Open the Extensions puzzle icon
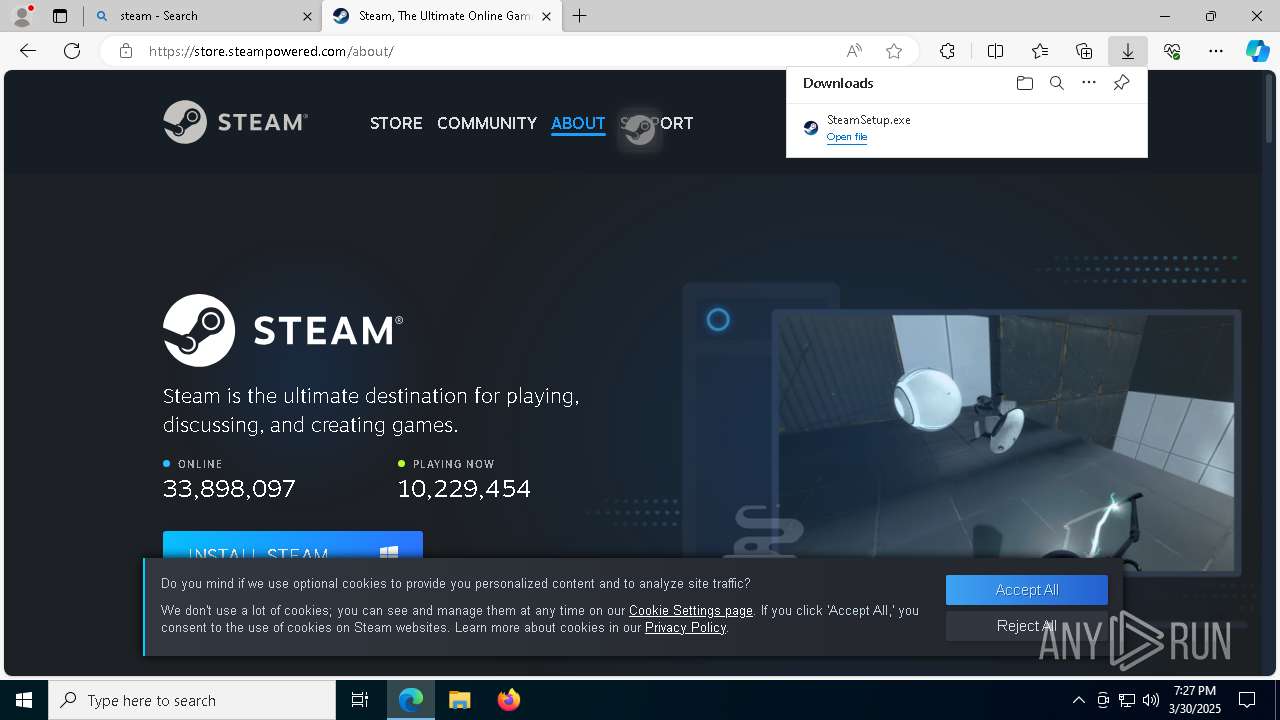The height and width of the screenshot is (720, 1280). tap(947, 51)
